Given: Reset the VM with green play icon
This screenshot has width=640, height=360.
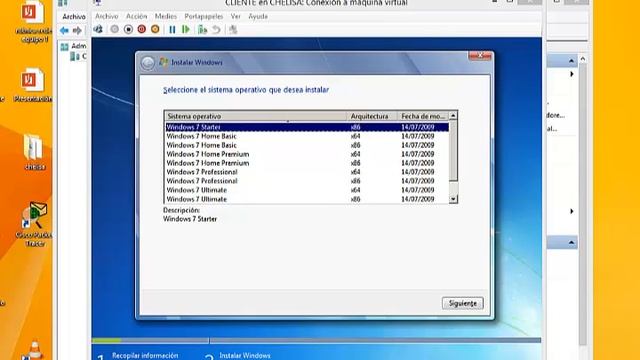Looking at the screenshot, I should (186, 29).
